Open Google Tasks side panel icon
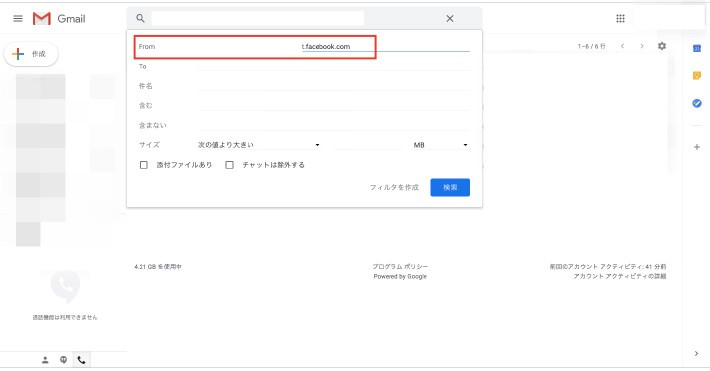This screenshot has width=710, height=371. [697, 103]
